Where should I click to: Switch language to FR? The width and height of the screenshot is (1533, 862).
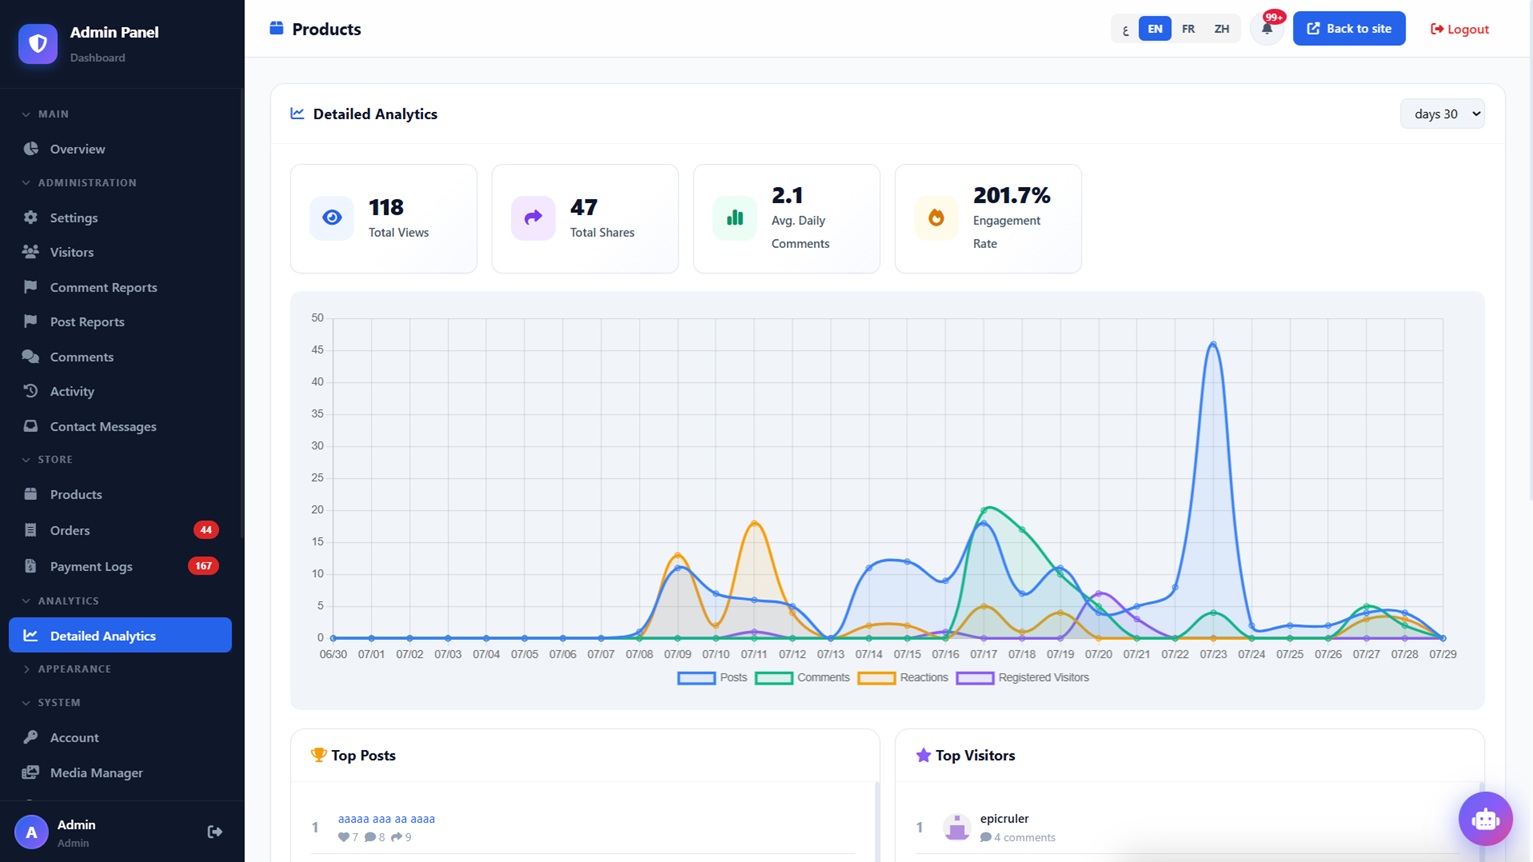[x=1188, y=29]
